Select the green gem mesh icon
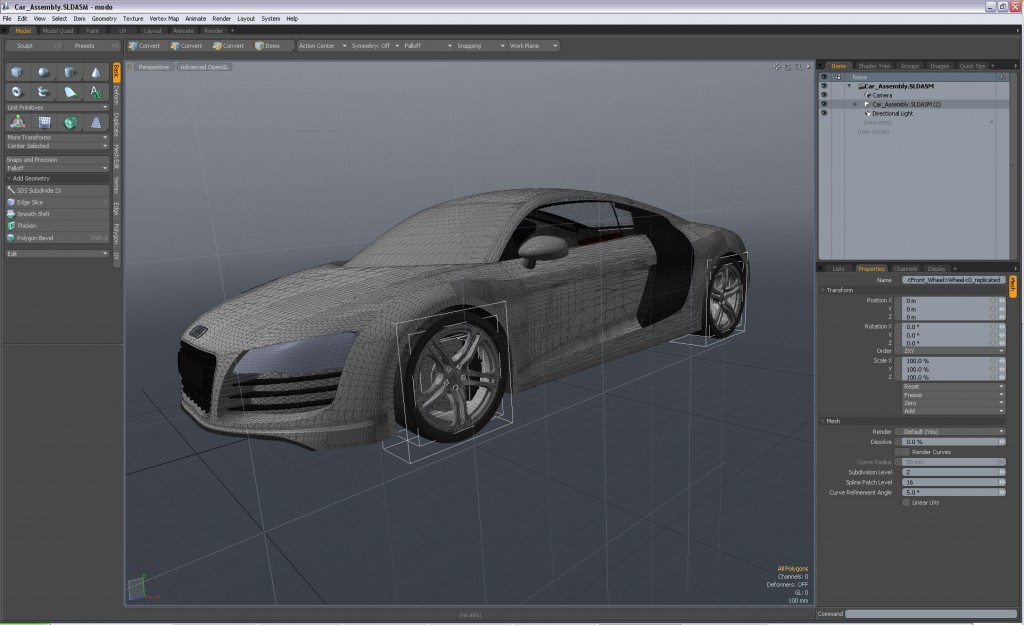 click(x=70, y=122)
